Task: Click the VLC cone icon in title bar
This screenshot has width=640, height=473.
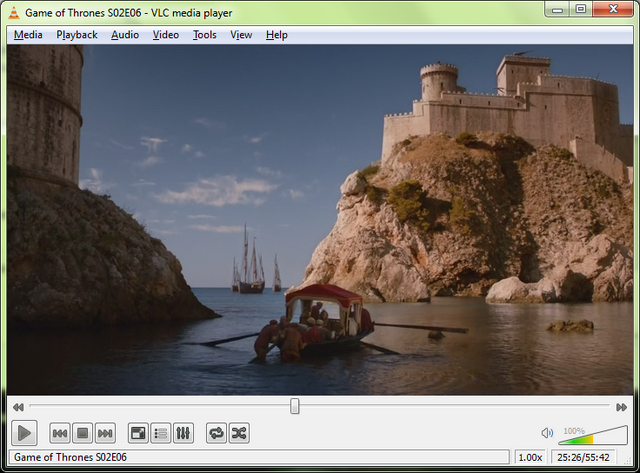Action: (x=14, y=13)
